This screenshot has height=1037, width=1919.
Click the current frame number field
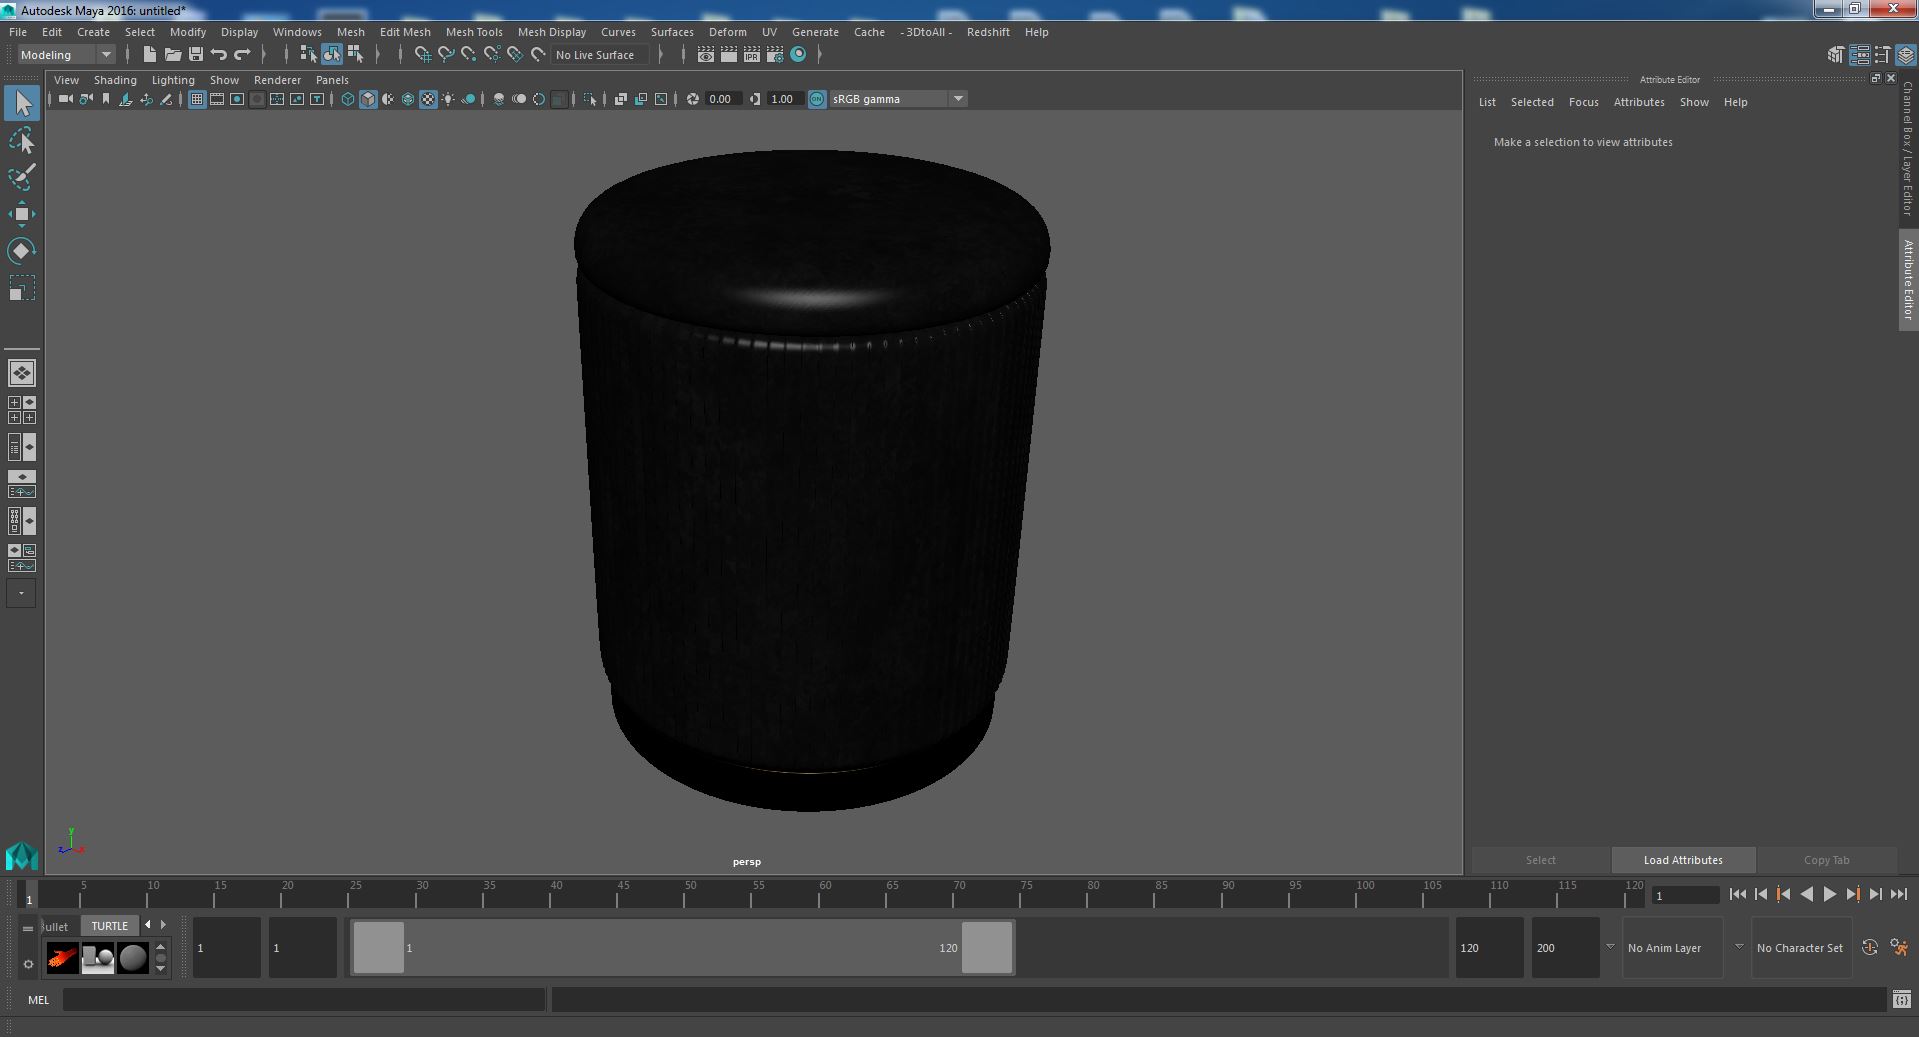[x=1685, y=895]
